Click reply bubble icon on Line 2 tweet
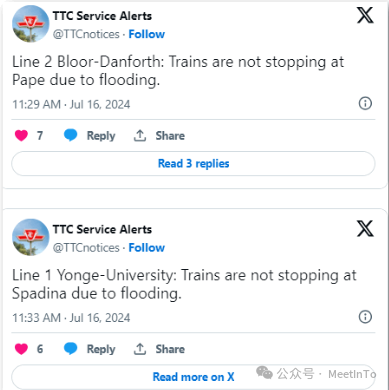Screen dimensions: 389x390 point(70,135)
